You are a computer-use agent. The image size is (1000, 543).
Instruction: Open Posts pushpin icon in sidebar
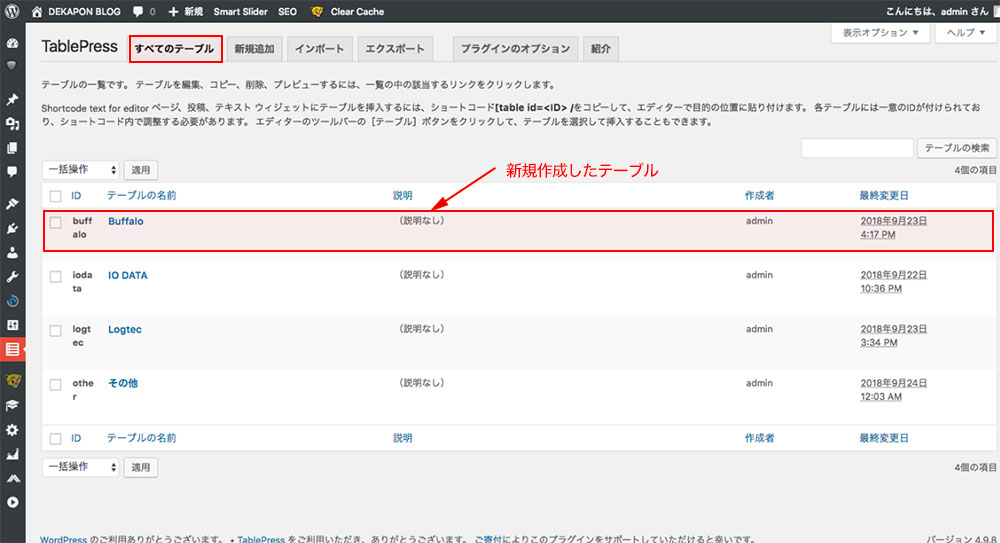pyautogui.click(x=12, y=100)
